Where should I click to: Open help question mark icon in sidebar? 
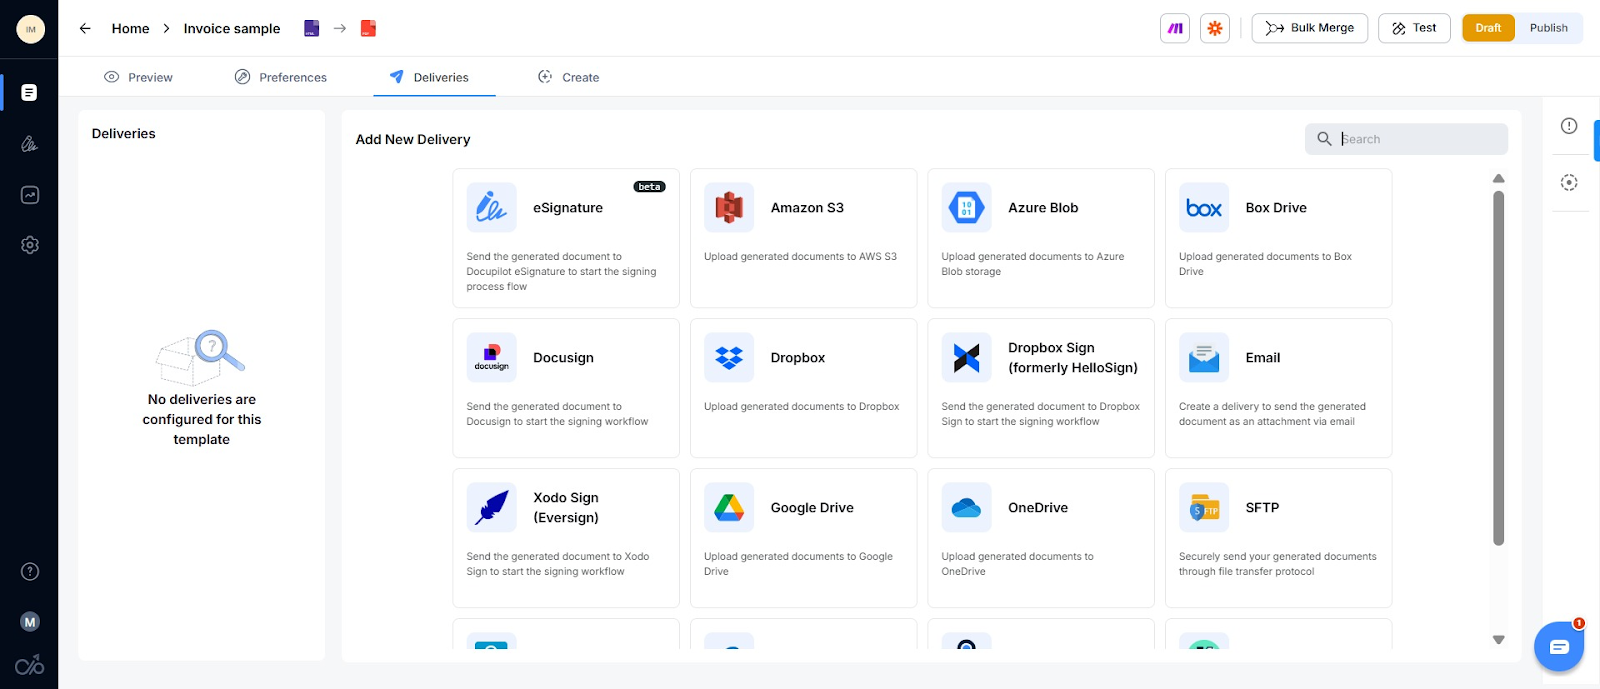(30, 572)
